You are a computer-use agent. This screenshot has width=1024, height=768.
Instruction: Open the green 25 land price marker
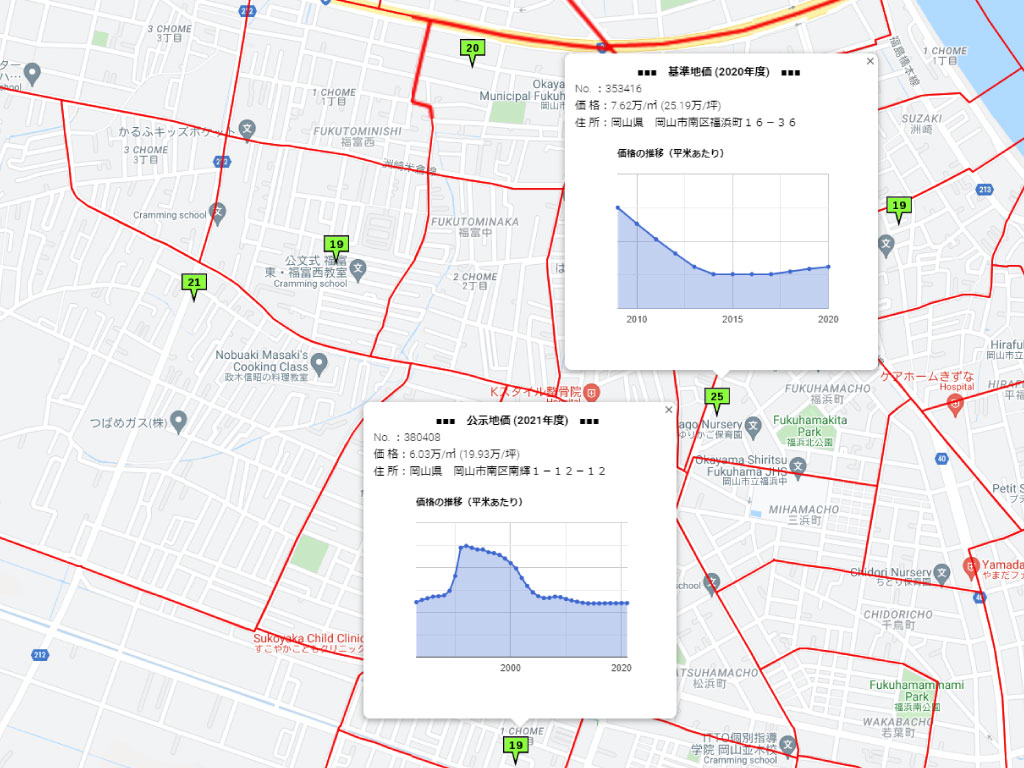(715, 398)
